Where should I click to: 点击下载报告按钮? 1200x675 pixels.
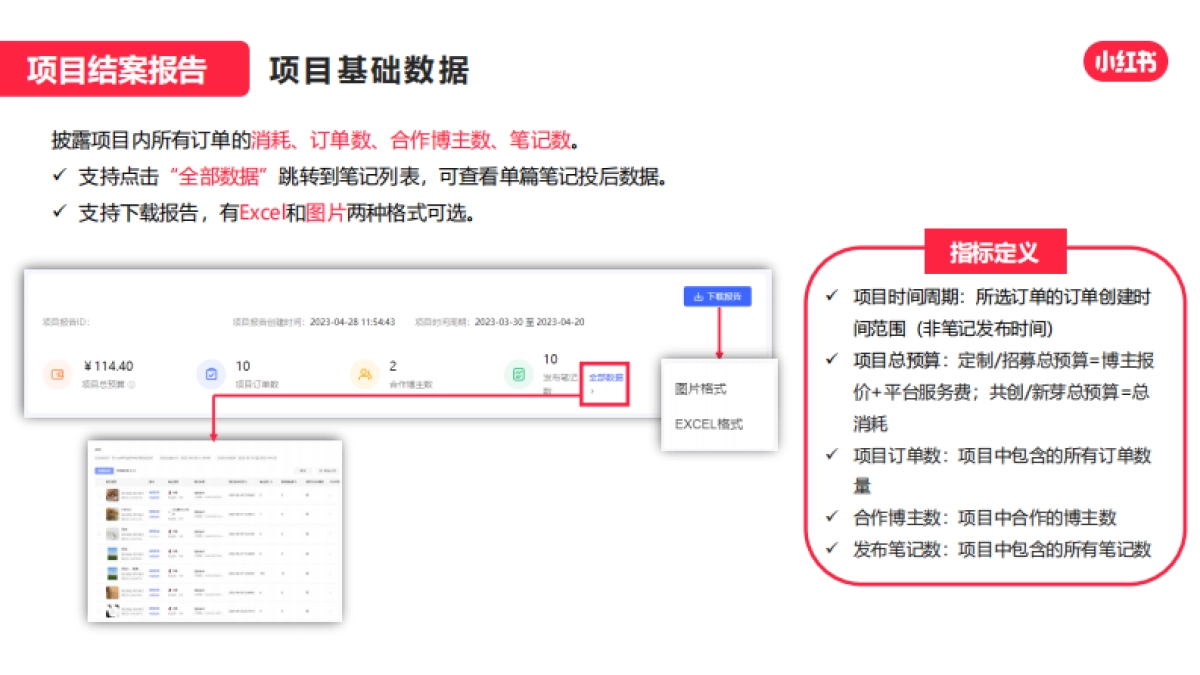point(718,296)
